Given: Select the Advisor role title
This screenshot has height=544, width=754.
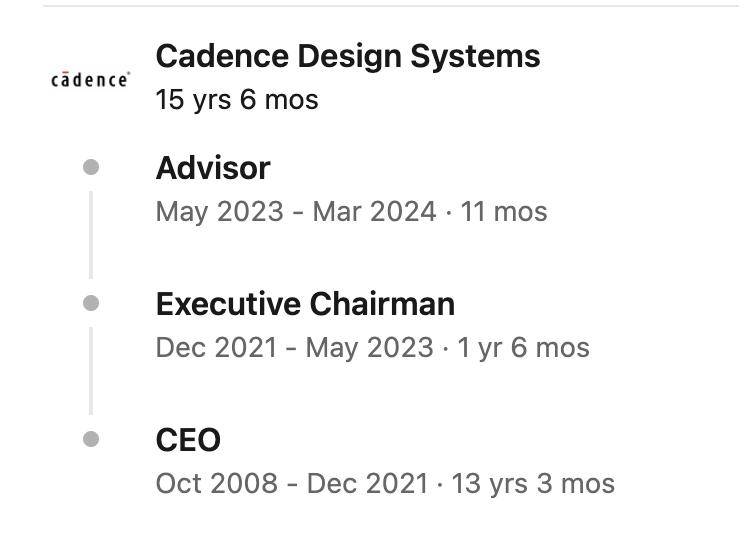Looking at the screenshot, I should (x=213, y=168).
